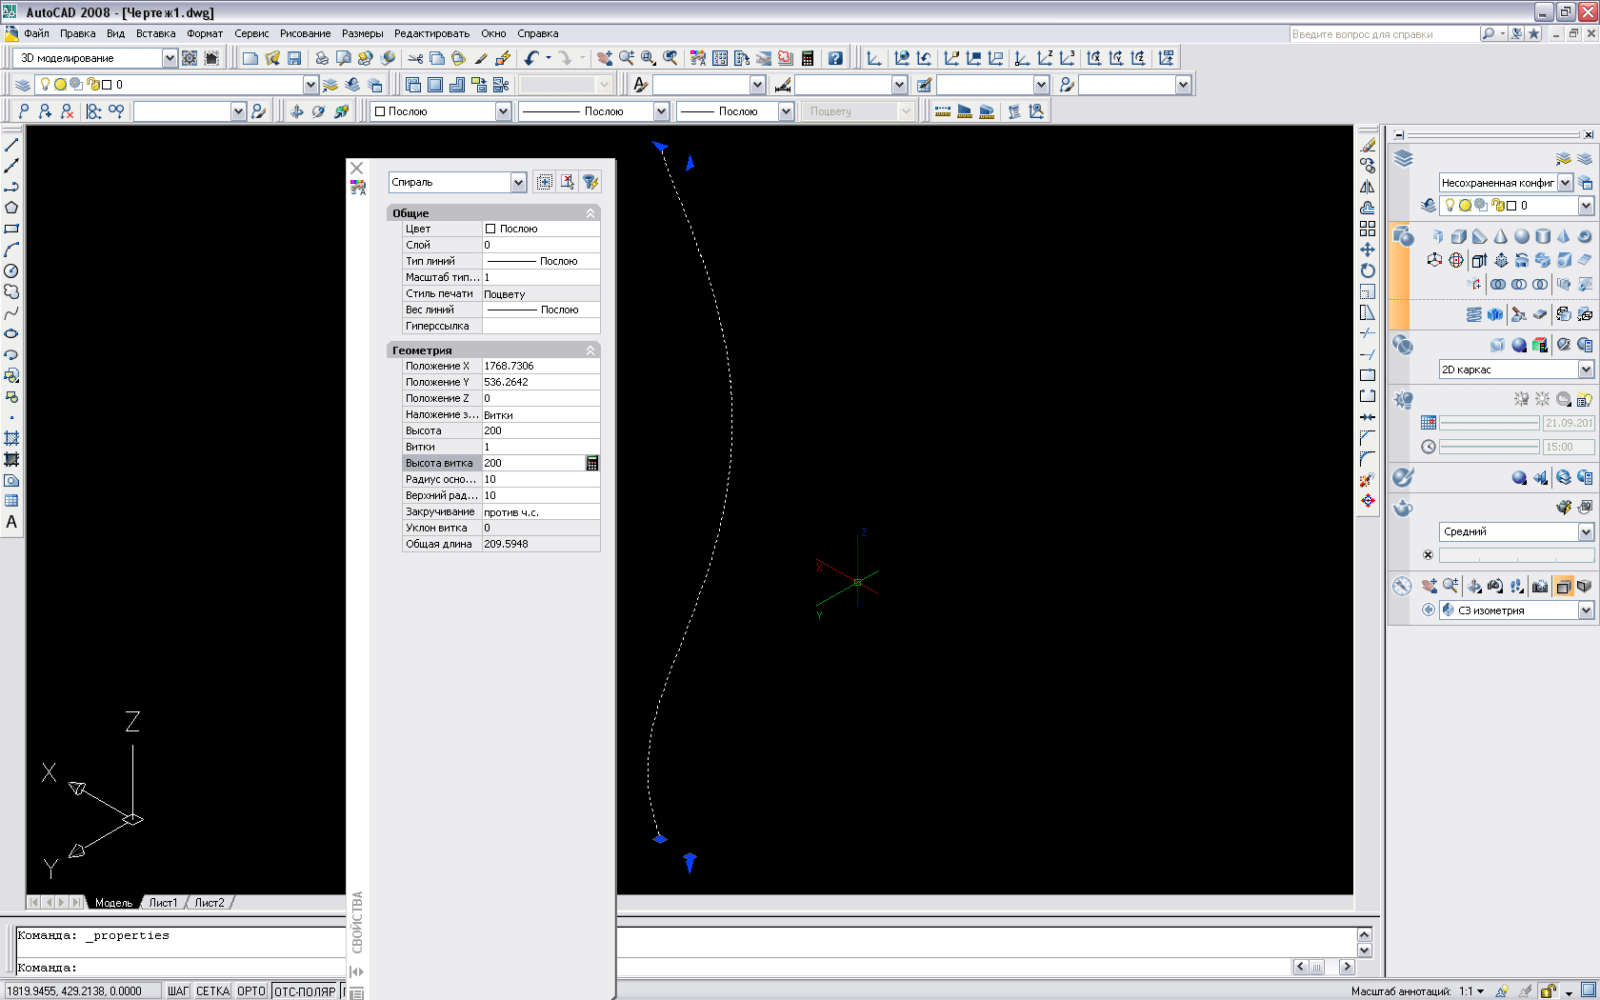Viewport: 1600px width, 1000px height.
Task: Click the Save drawing icon
Action: pos(294,58)
